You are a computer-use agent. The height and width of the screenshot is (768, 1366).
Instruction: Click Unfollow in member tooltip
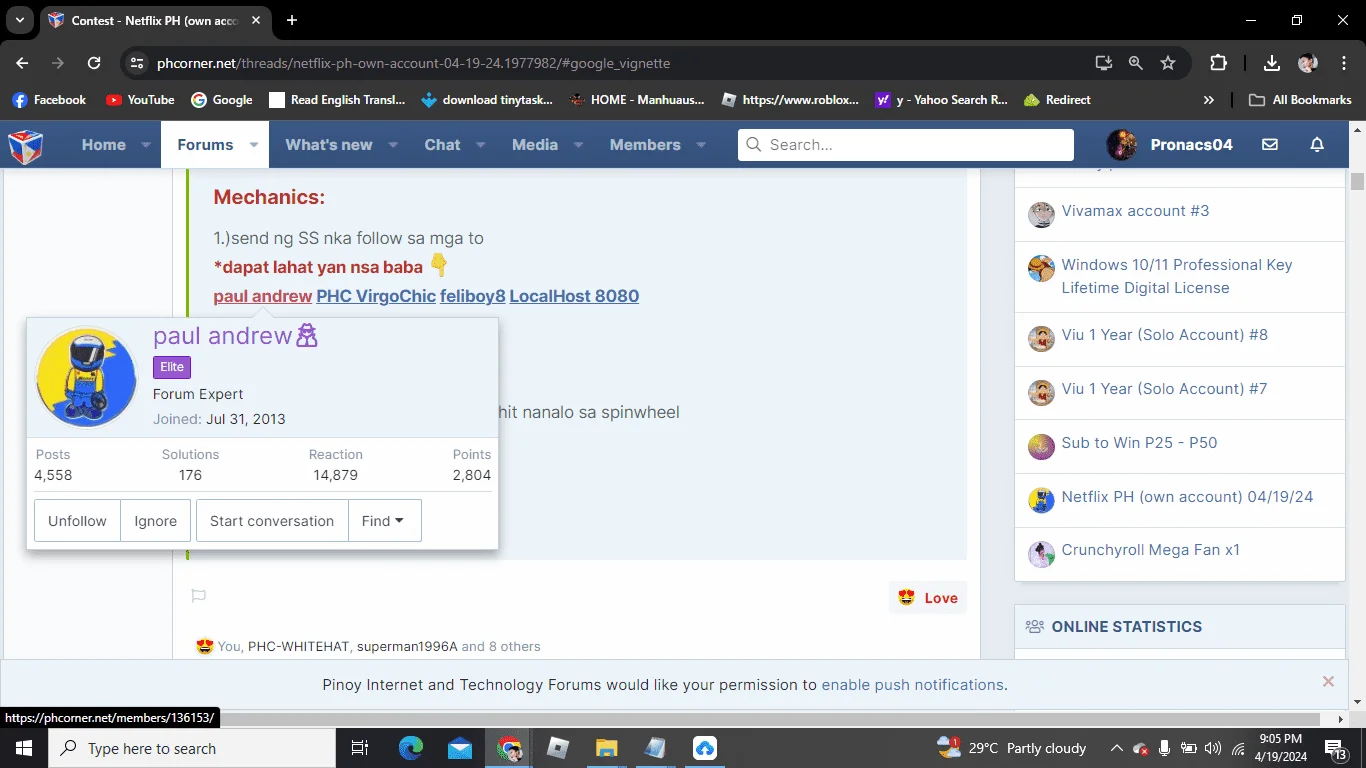(77, 521)
